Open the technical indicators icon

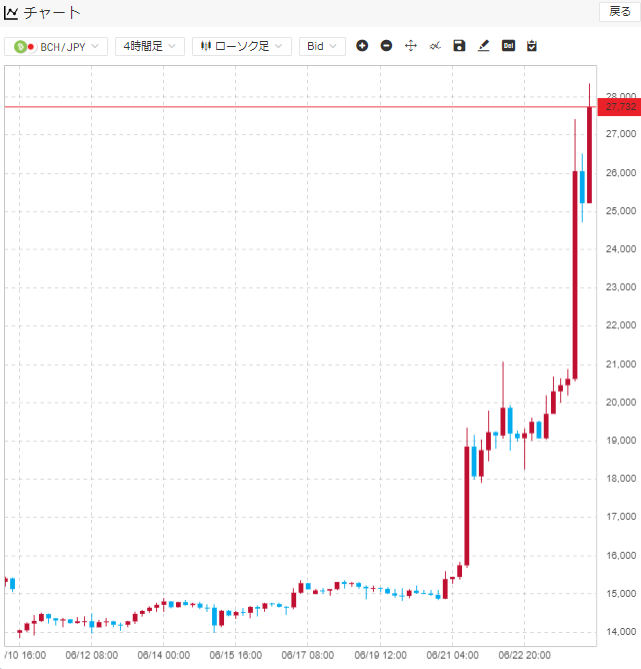click(x=435, y=46)
